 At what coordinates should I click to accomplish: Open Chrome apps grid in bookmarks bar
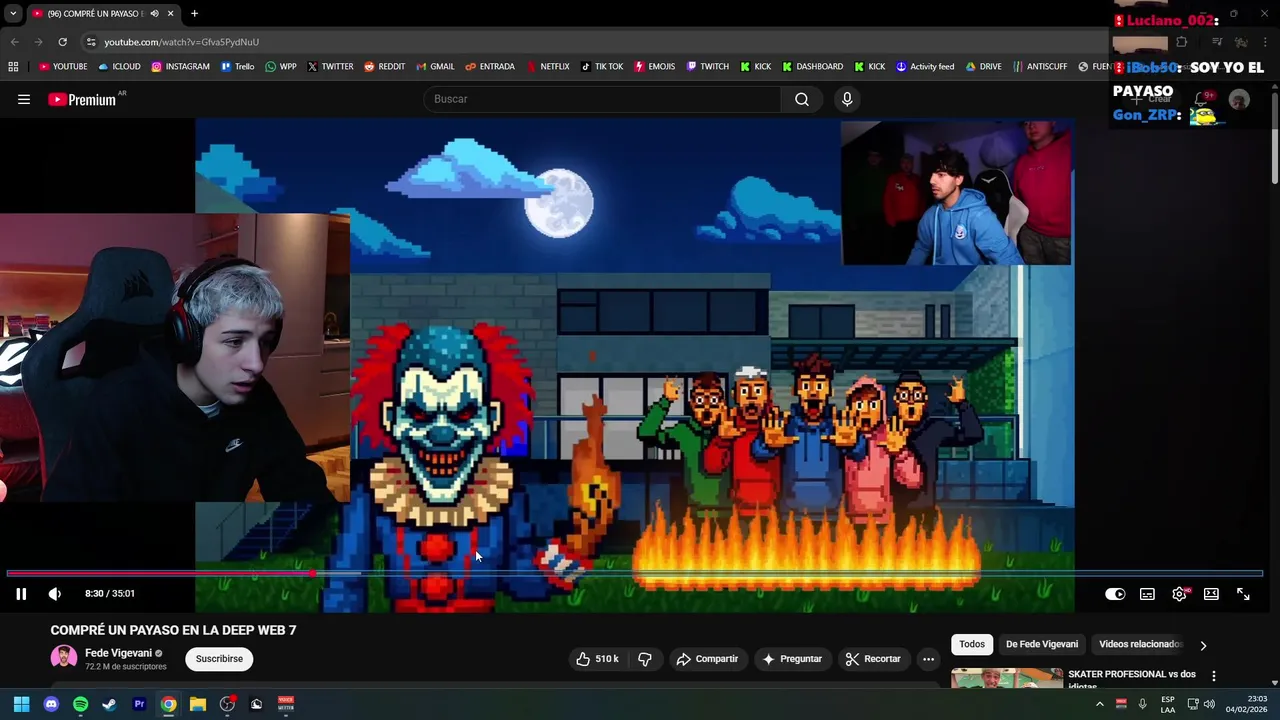(x=13, y=67)
